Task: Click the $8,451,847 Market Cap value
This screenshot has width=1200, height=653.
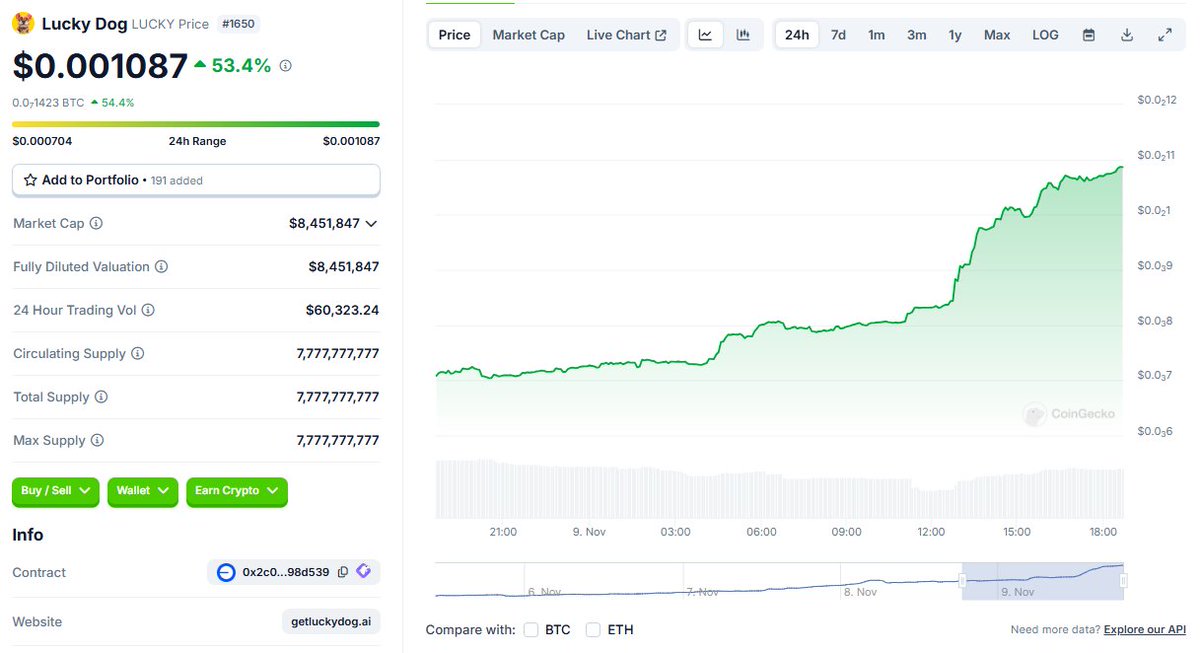Action: tap(324, 224)
